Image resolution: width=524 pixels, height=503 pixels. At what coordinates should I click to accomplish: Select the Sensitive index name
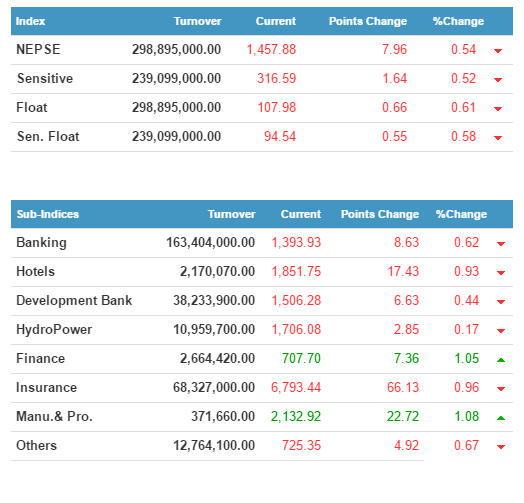45,79
